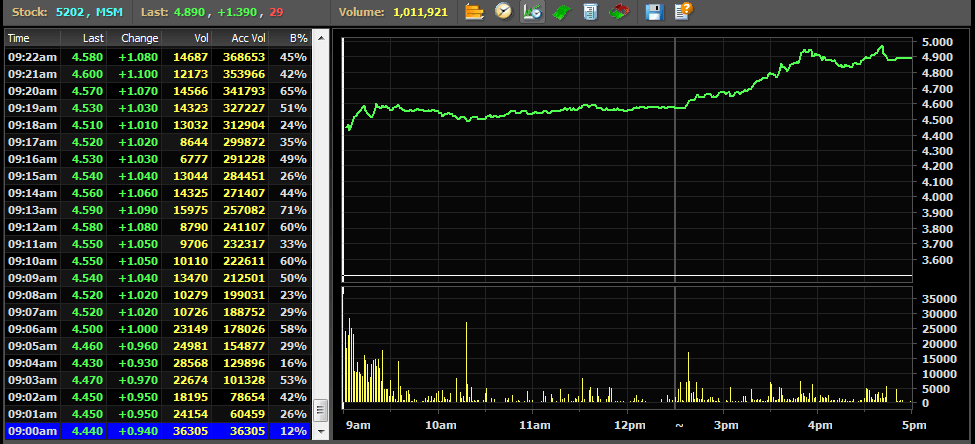Click the green money note icon

coord(561,11)
